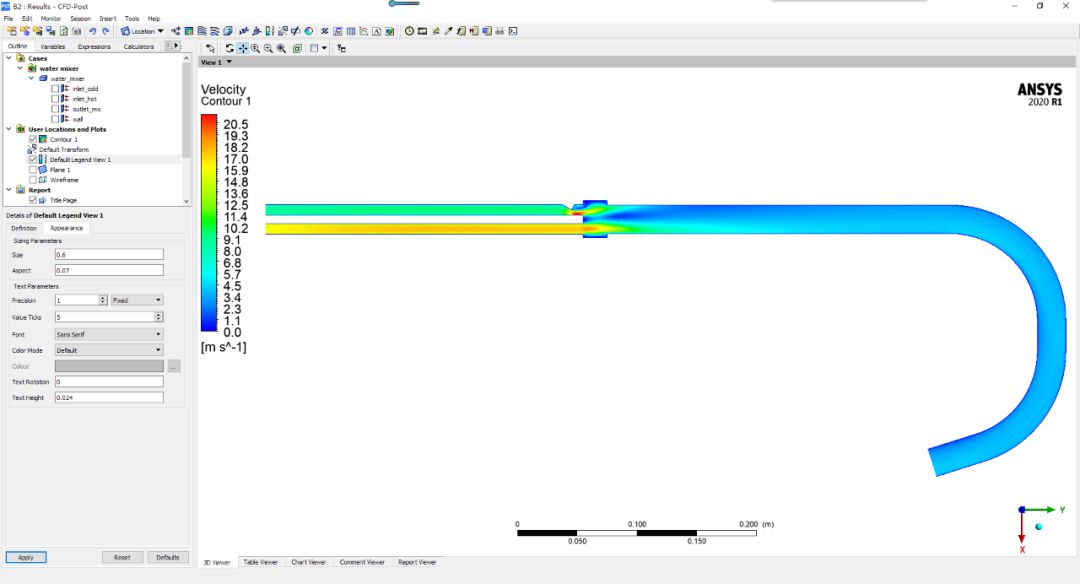1080x584 pixels.
Task: Open the Insert menu
Action: [107, 19]
